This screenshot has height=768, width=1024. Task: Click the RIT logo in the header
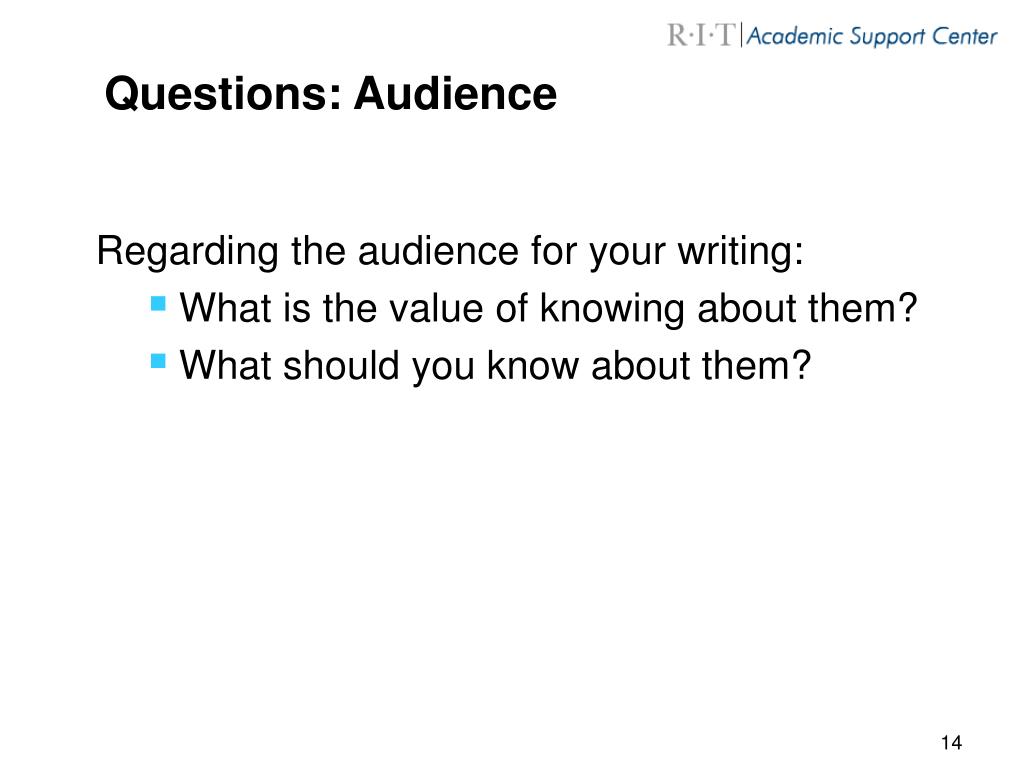[x=701, y=35]
